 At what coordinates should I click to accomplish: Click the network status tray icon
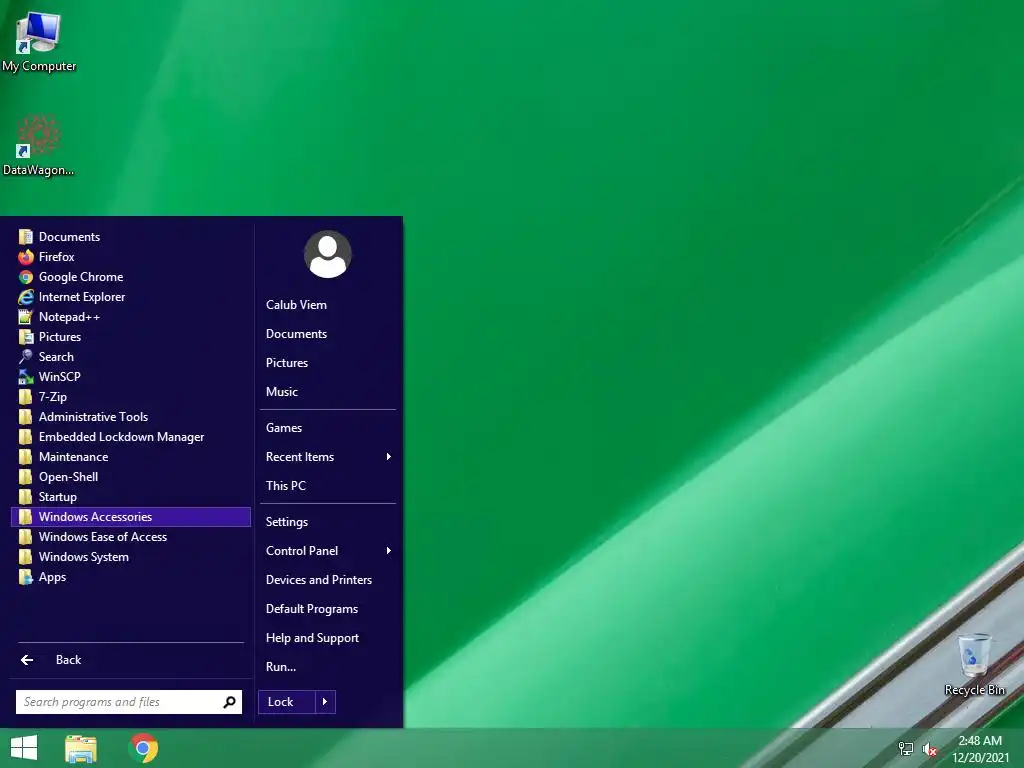pyautogui.click(x=906, y=749)
